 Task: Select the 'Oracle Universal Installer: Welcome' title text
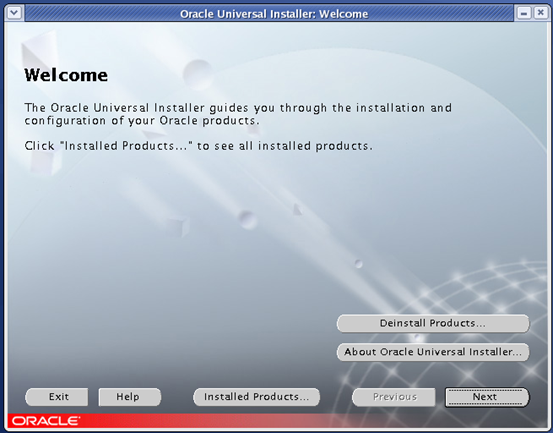[274, 14]
